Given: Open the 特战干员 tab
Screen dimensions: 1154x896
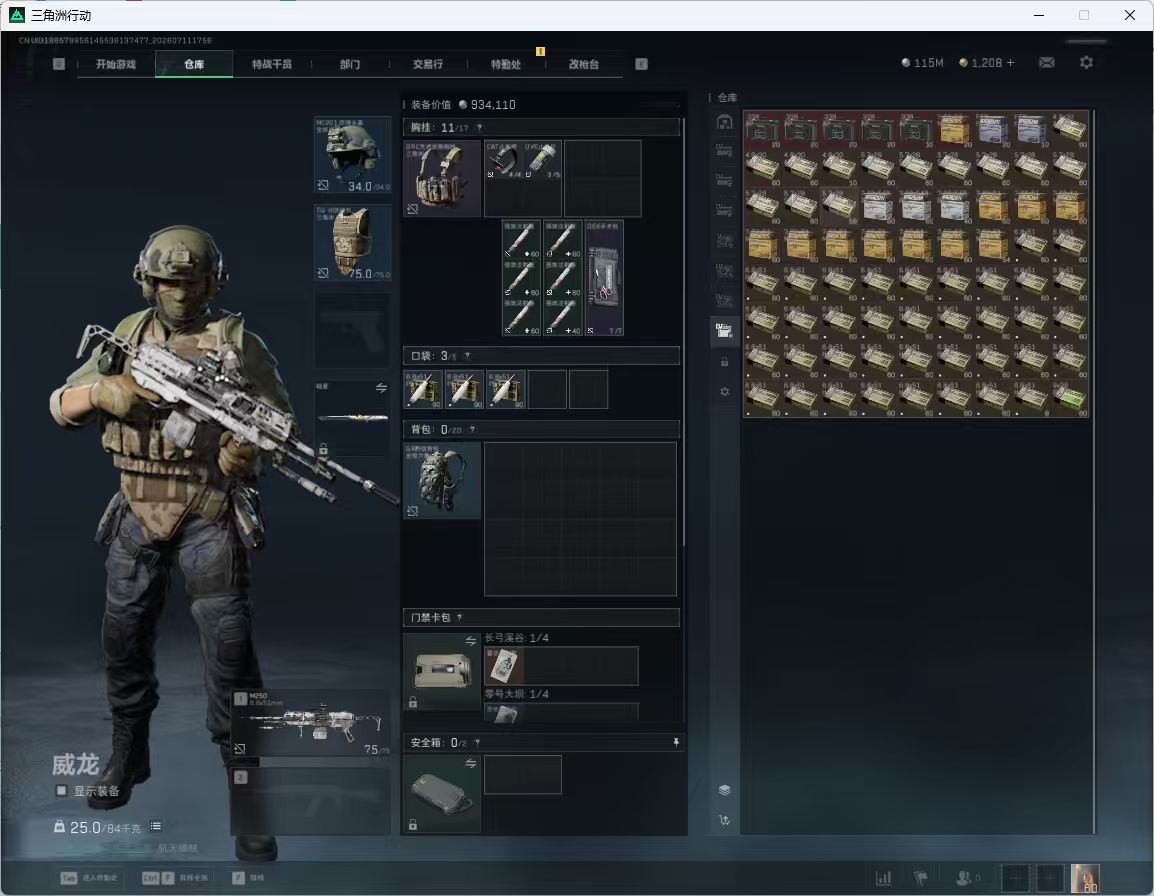Looking at the screenshot, I should click(x=272, y=64).
